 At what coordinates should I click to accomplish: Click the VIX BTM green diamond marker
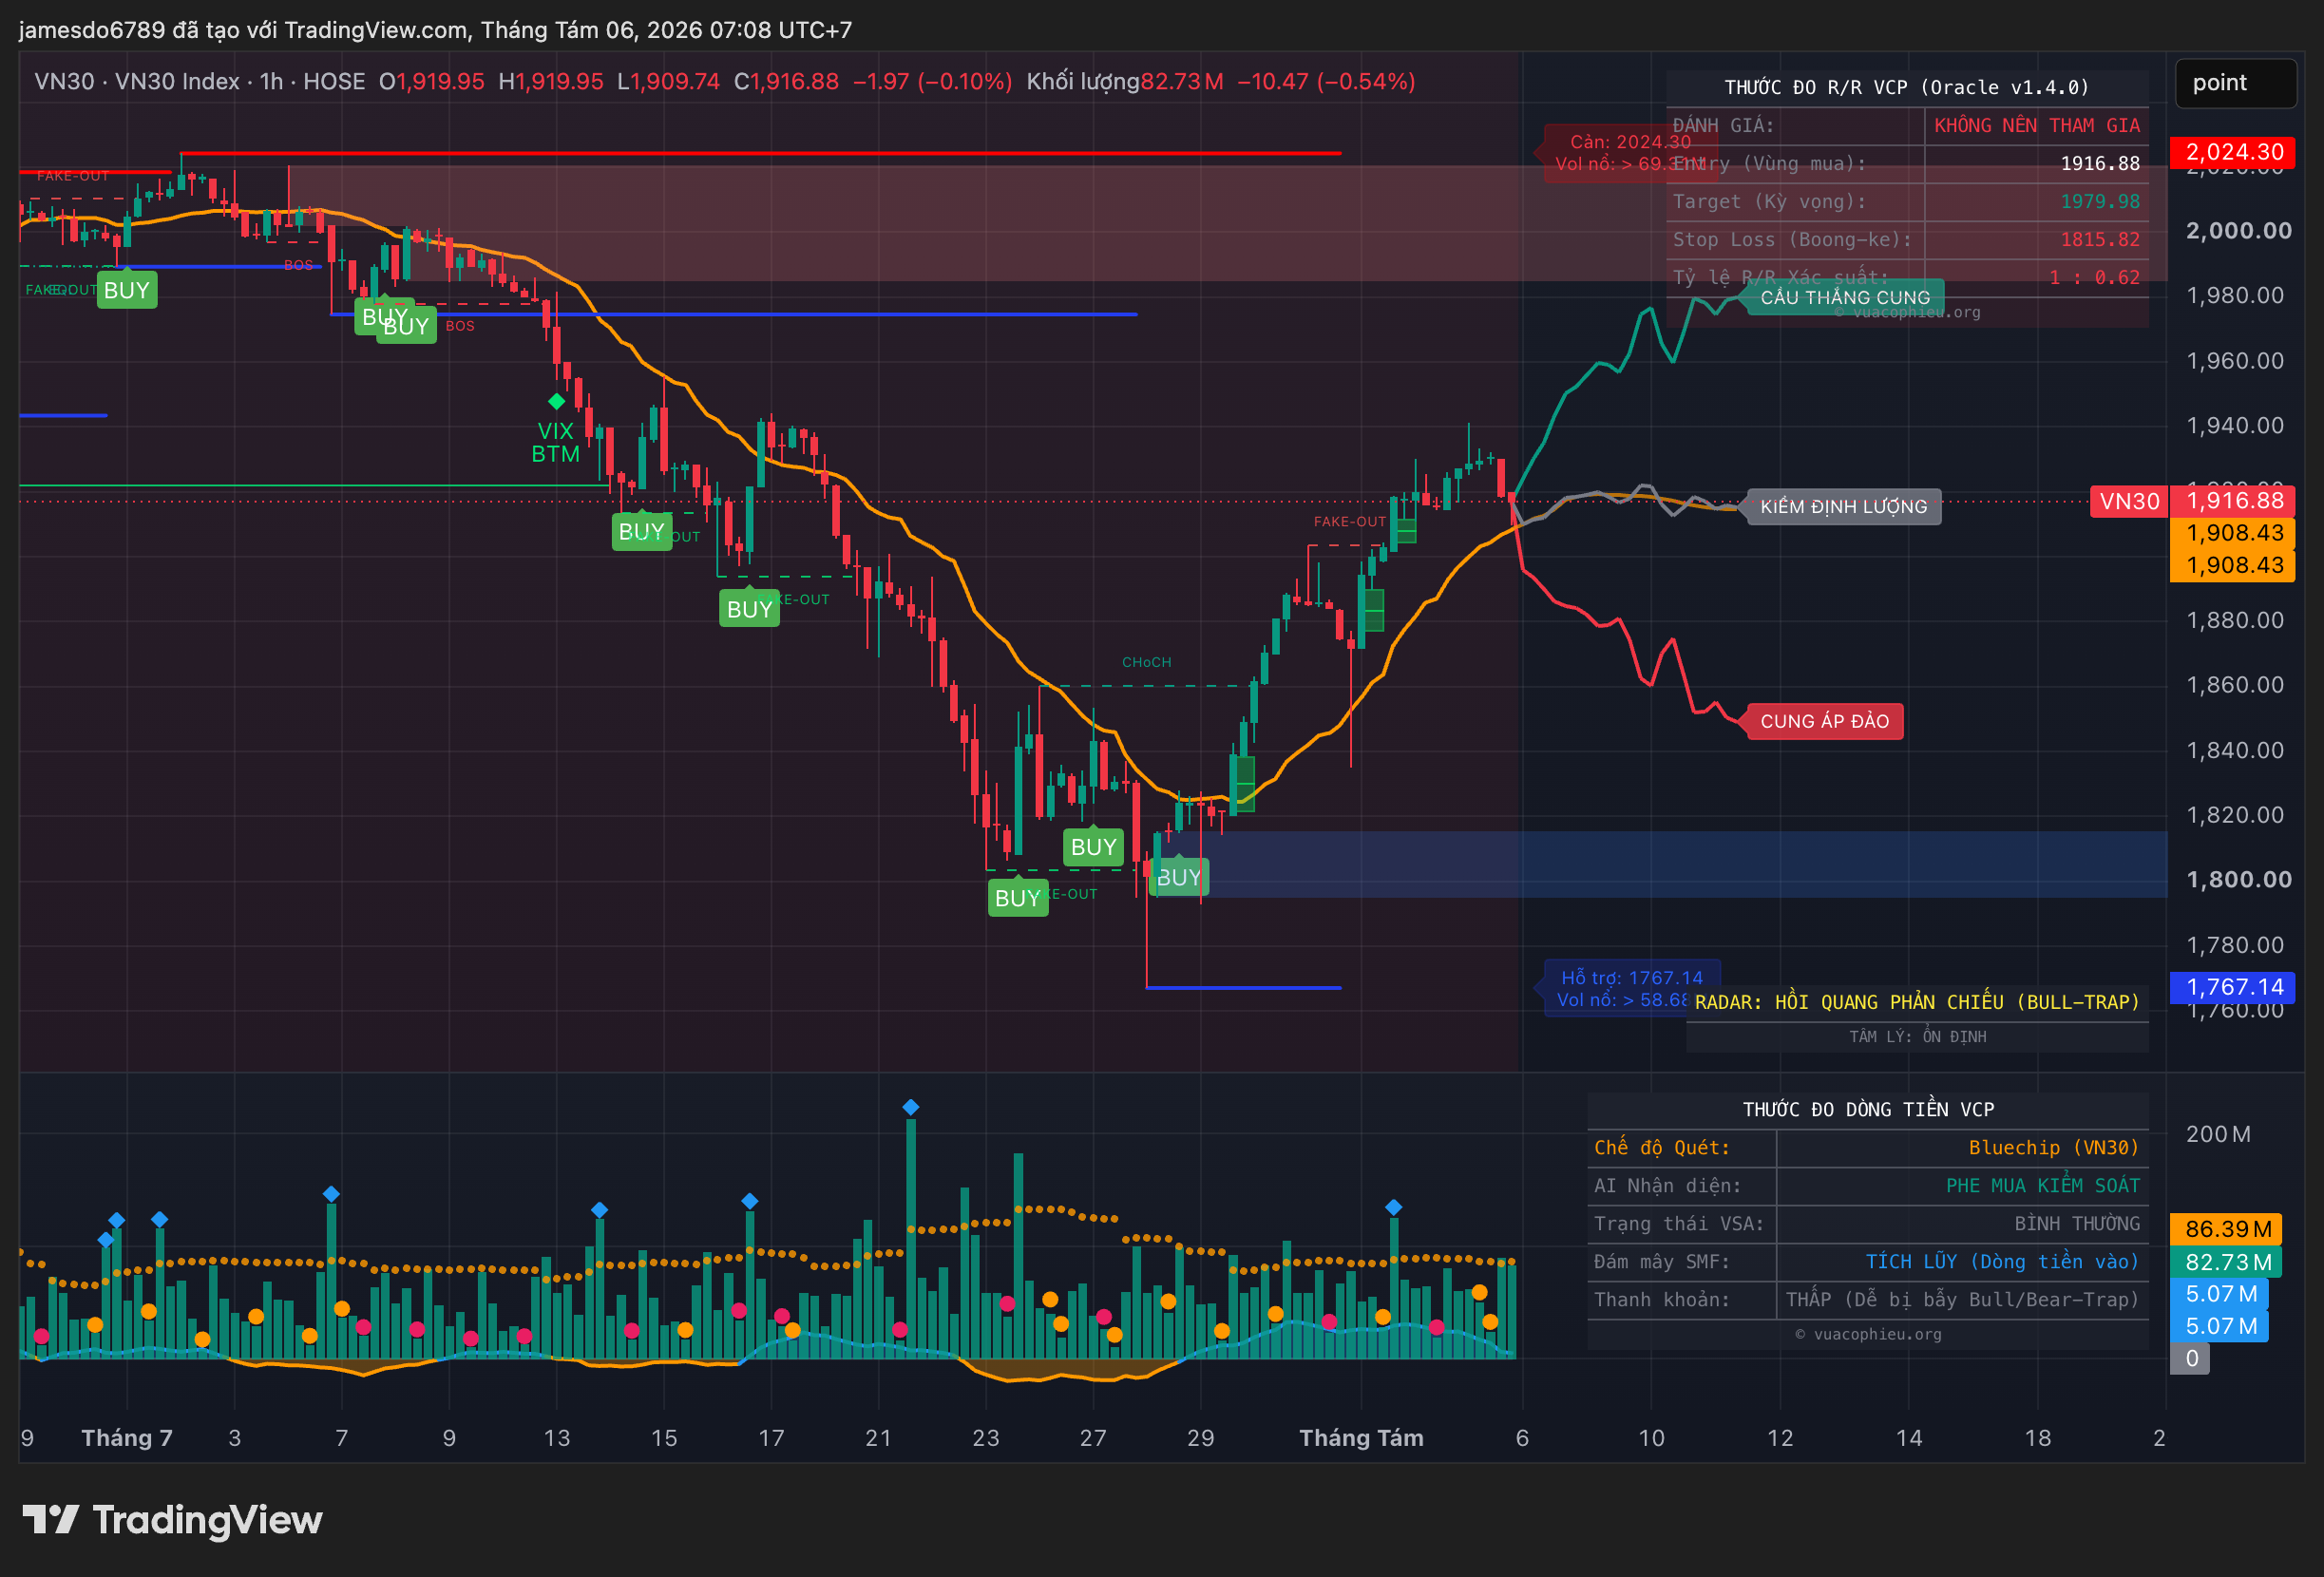pos(557,401)
